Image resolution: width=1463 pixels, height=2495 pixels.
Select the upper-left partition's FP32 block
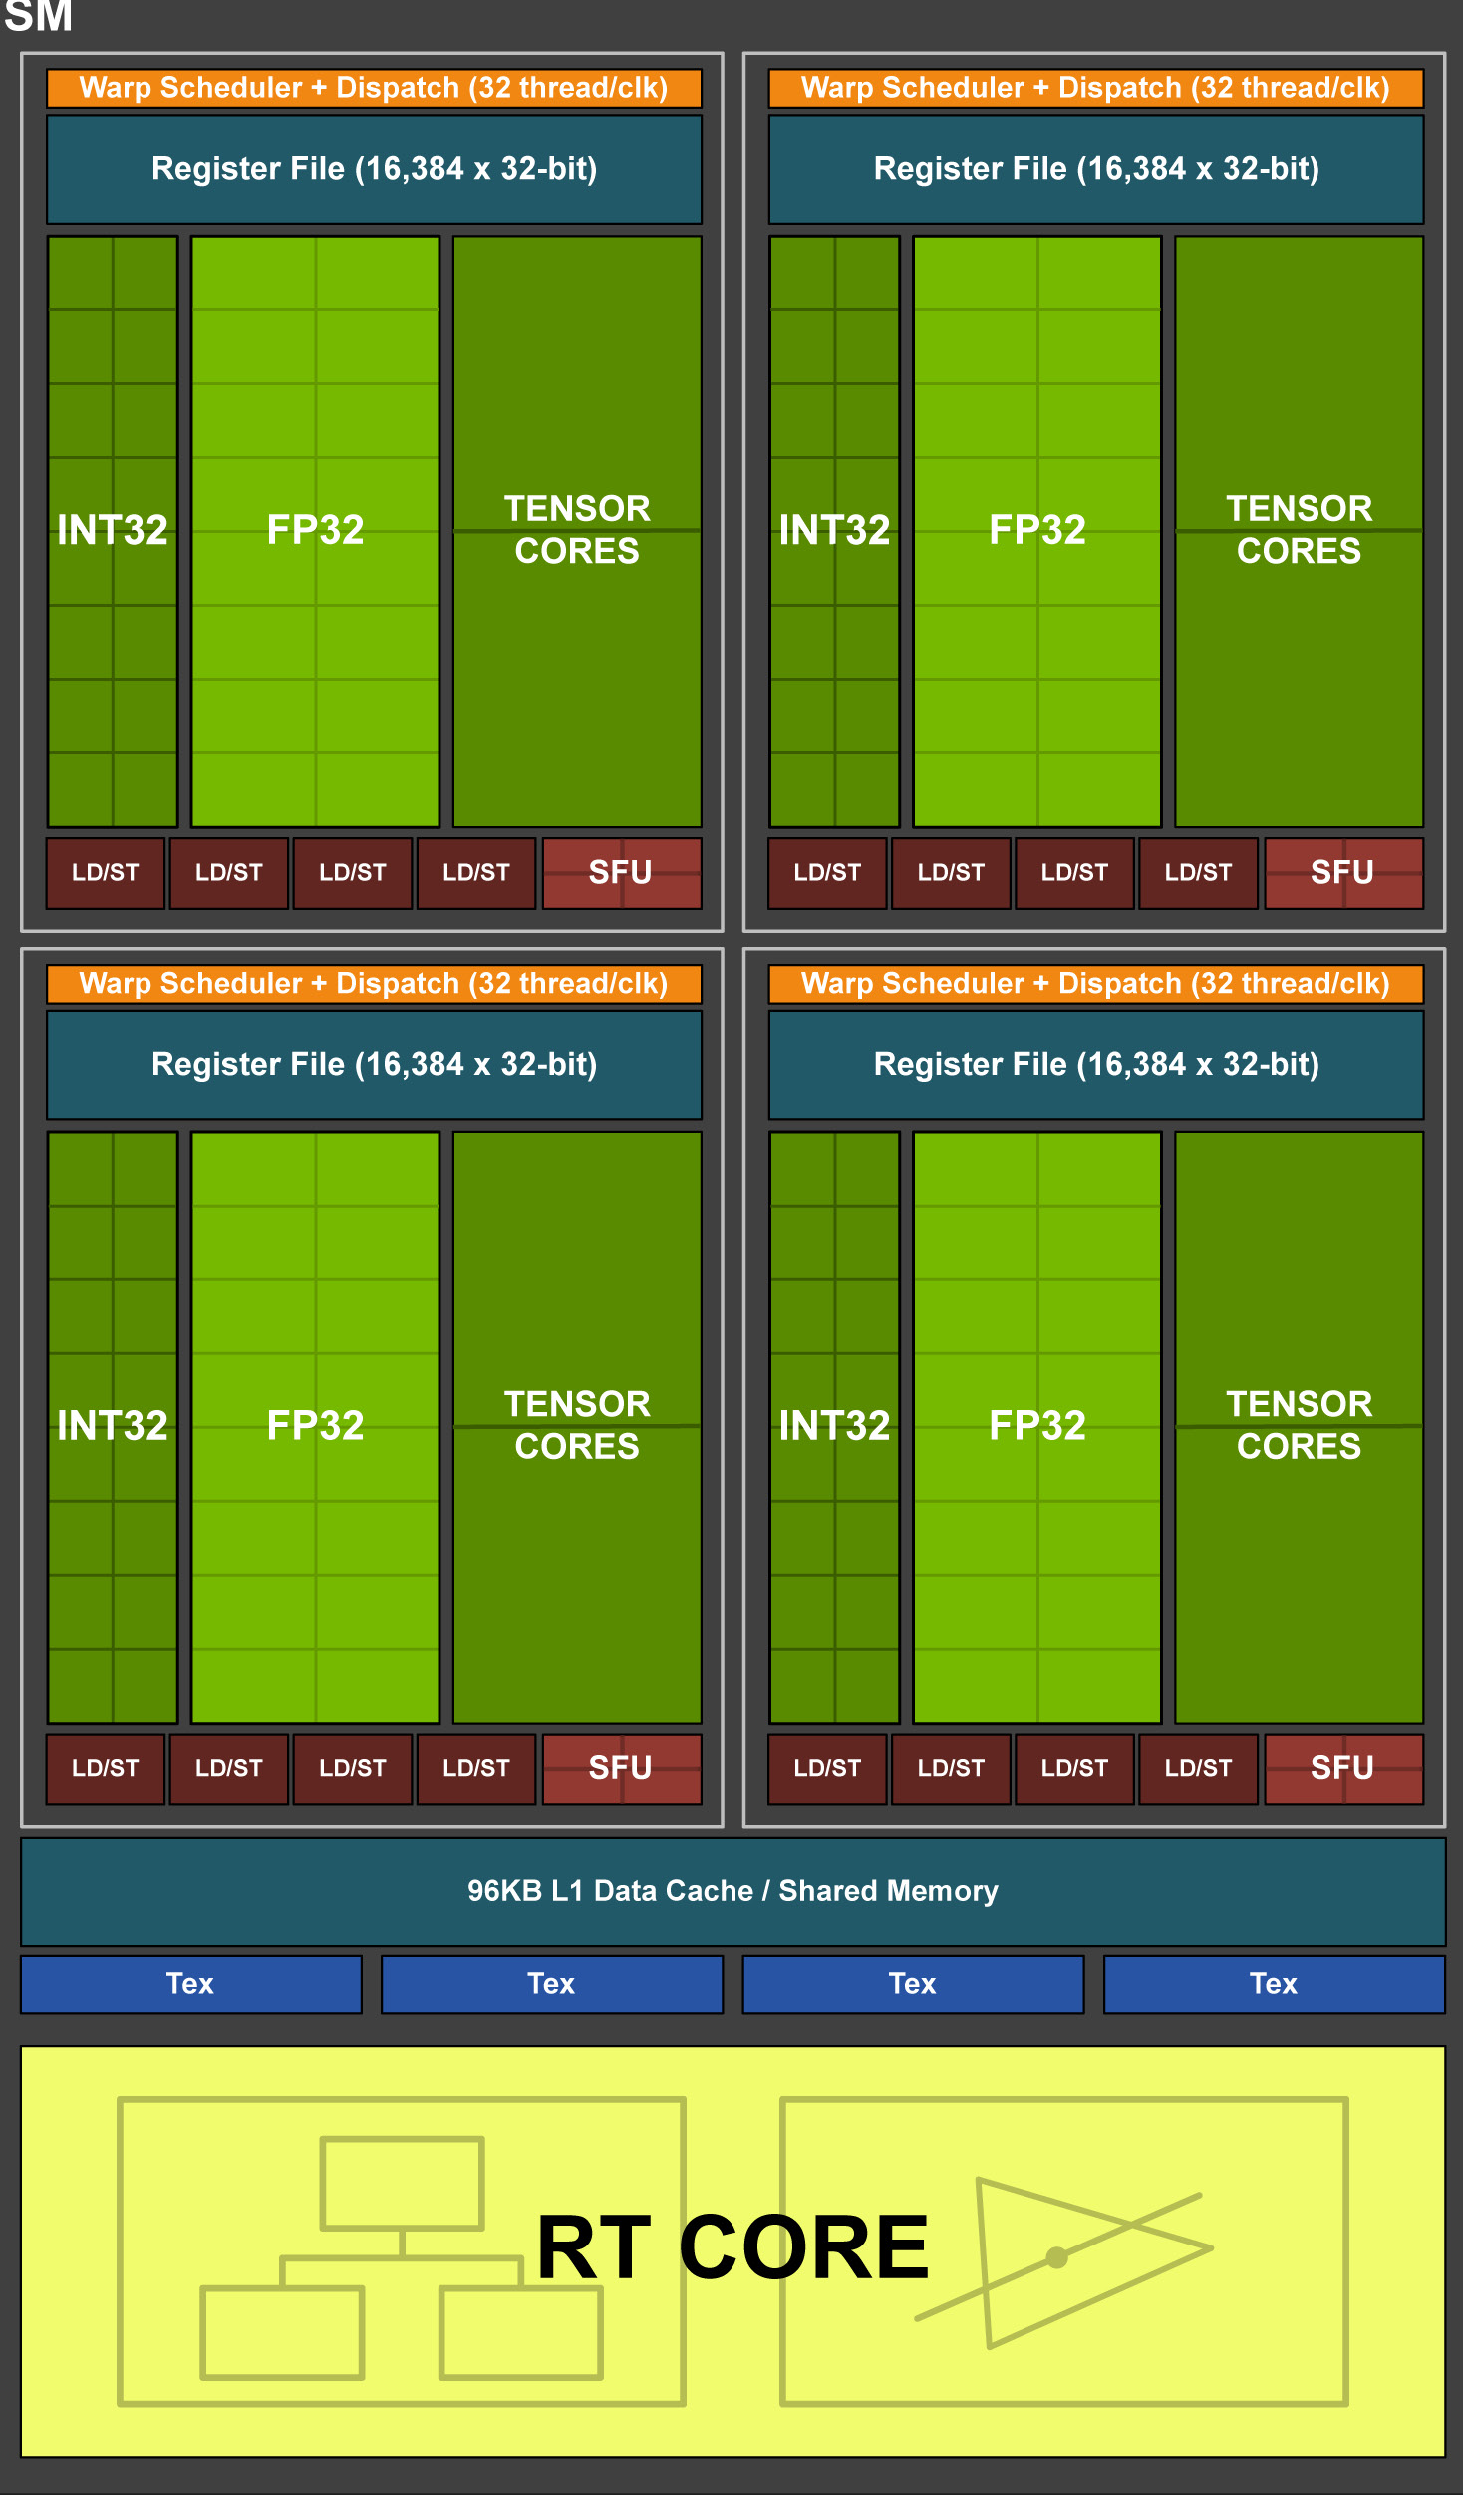[x=315, y=531]
